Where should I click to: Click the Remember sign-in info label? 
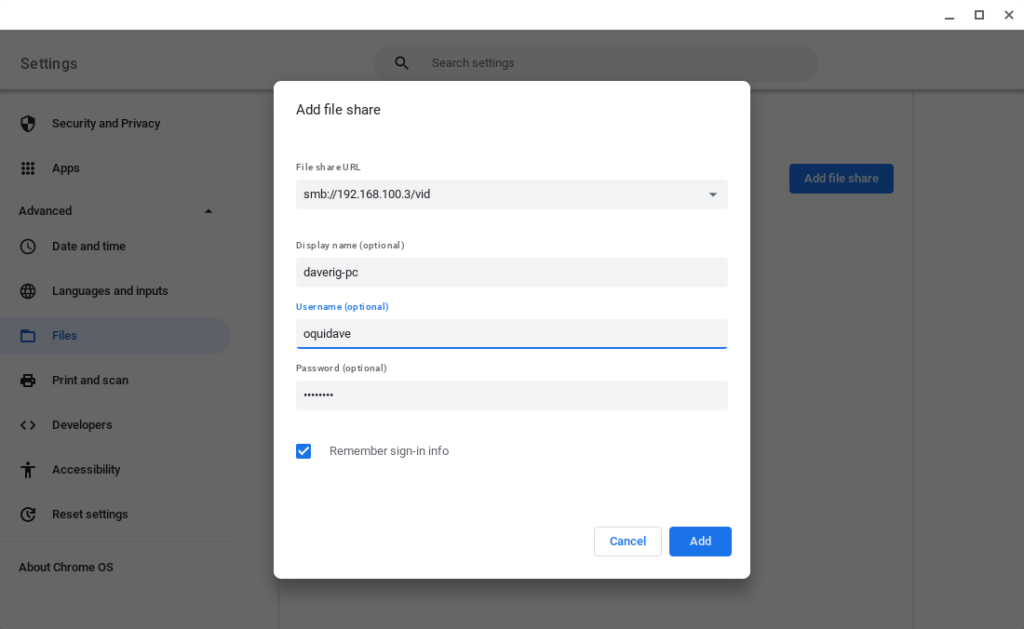[x=389, y=451]
